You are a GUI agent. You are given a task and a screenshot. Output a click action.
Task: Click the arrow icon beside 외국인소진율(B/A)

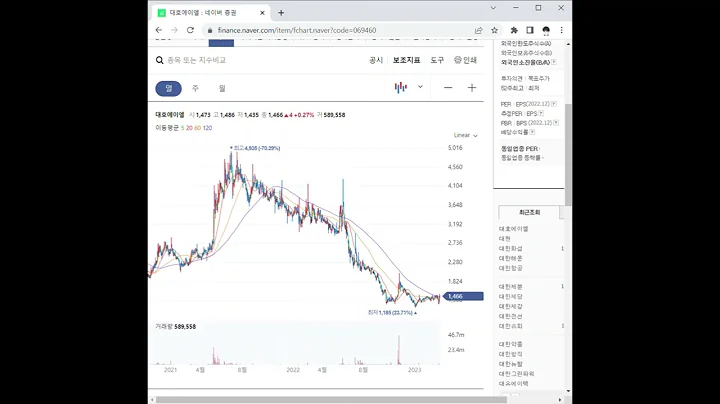554,62
